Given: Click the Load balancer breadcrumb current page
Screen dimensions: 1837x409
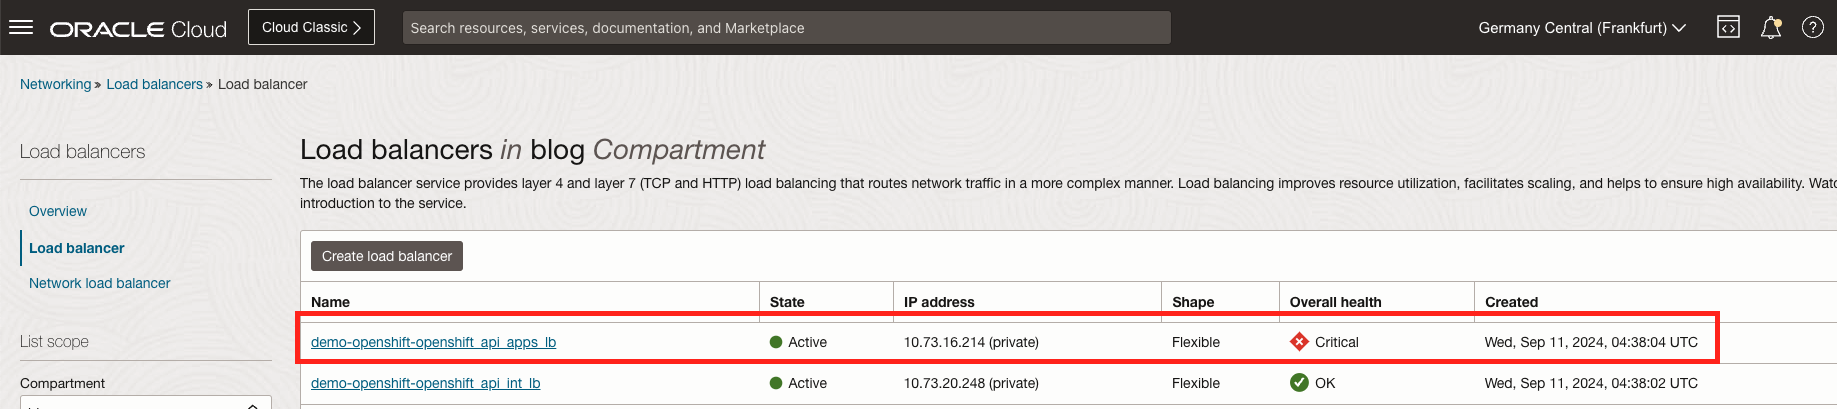Looking at the screenshot, I should click(262, 84).
